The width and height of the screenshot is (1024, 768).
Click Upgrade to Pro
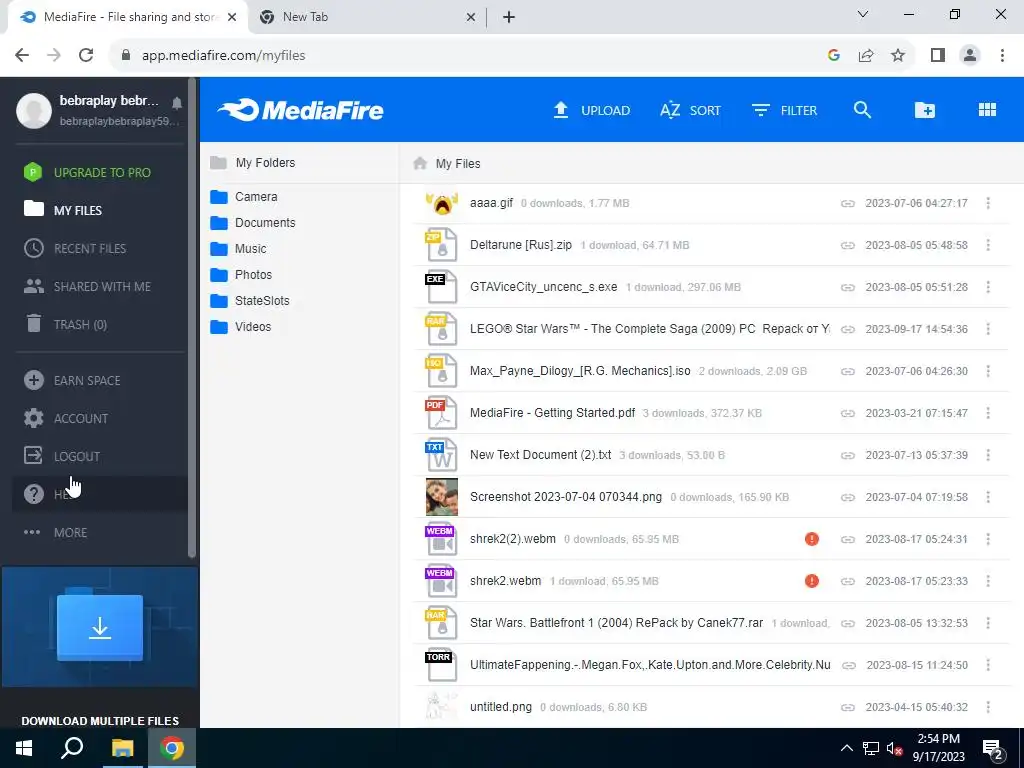pos(88,172)
